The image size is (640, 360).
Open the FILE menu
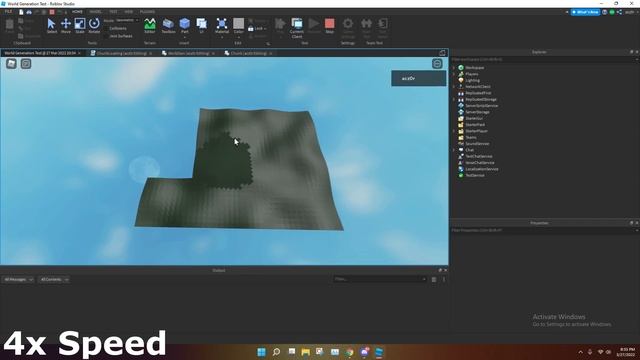click(x=8, y=12)
